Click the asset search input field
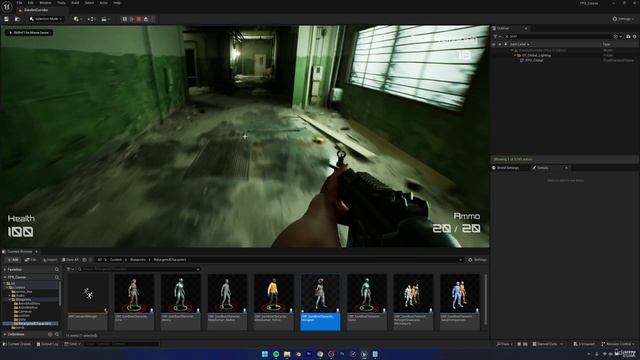Viewport: 640px width, 360px height. 139,269
